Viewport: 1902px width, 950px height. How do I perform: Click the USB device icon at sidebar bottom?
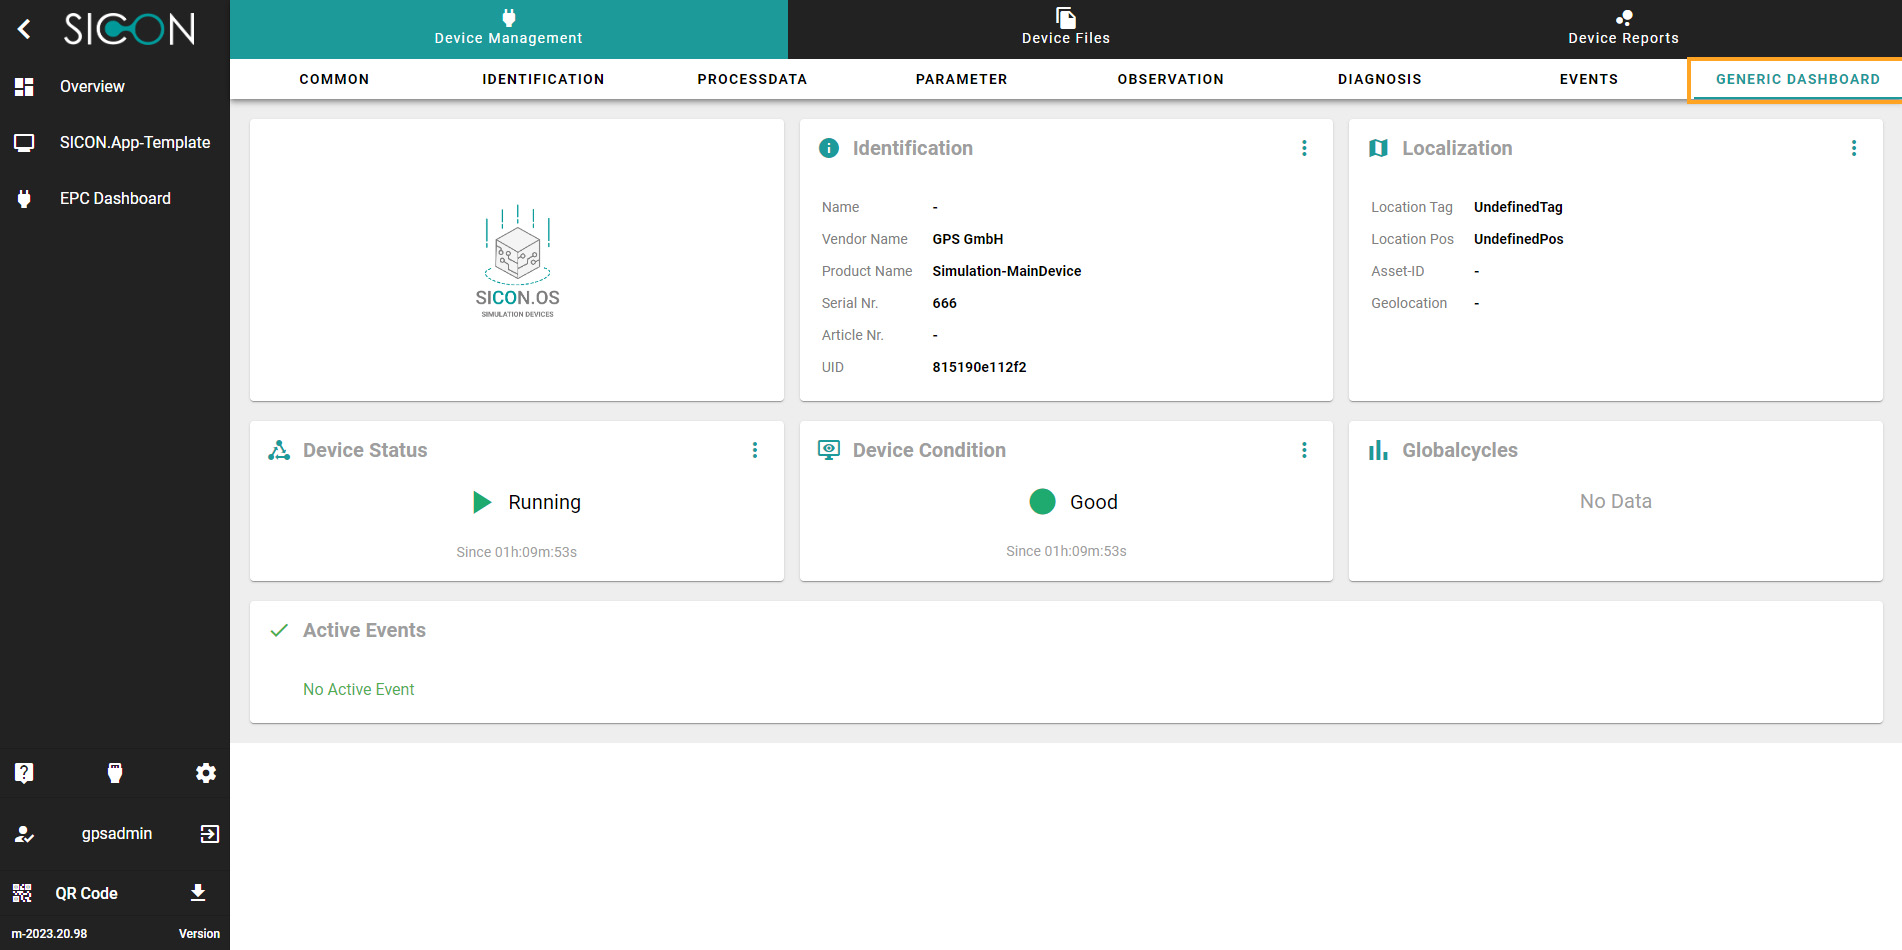pos(115,772)
